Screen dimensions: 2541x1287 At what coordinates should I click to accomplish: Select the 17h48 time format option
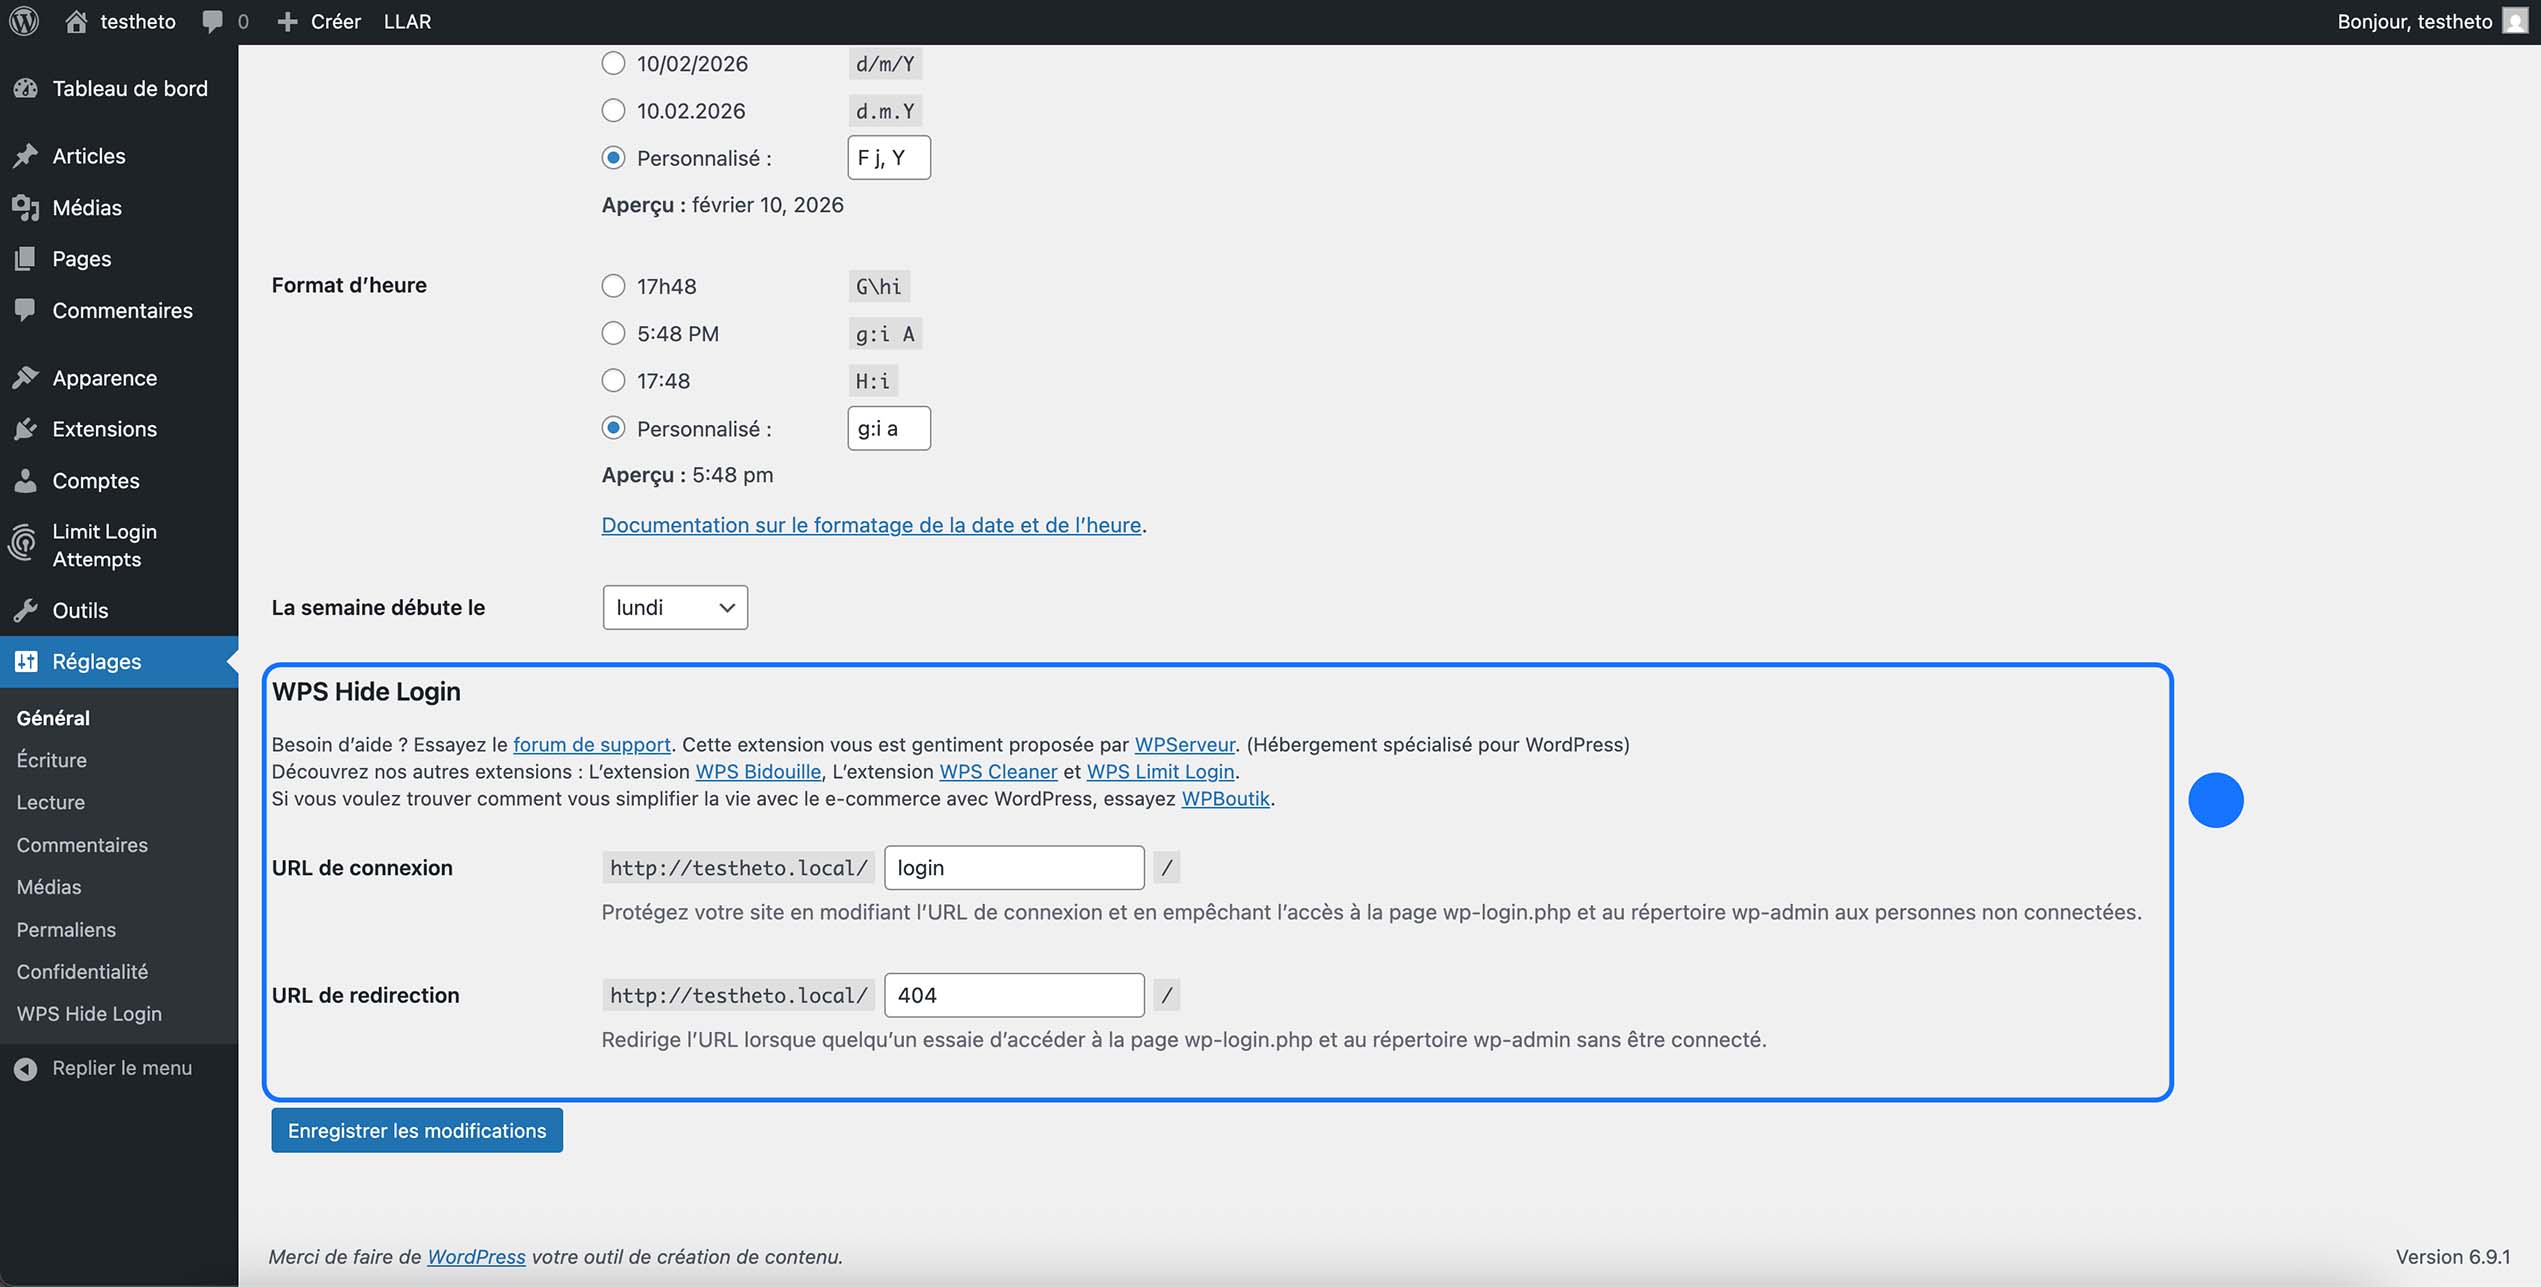point(613,285)
